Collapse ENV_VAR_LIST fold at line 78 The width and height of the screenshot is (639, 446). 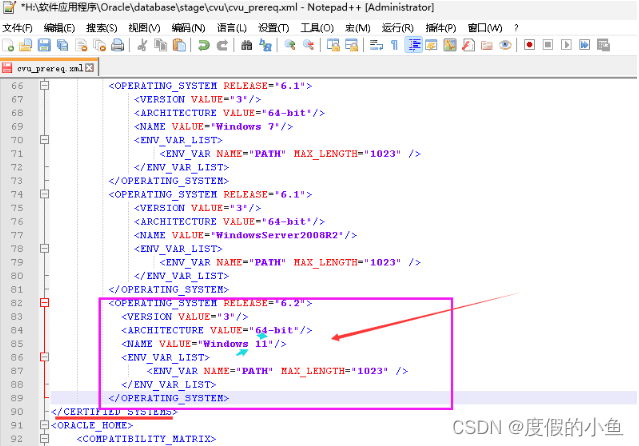[44, 248]
